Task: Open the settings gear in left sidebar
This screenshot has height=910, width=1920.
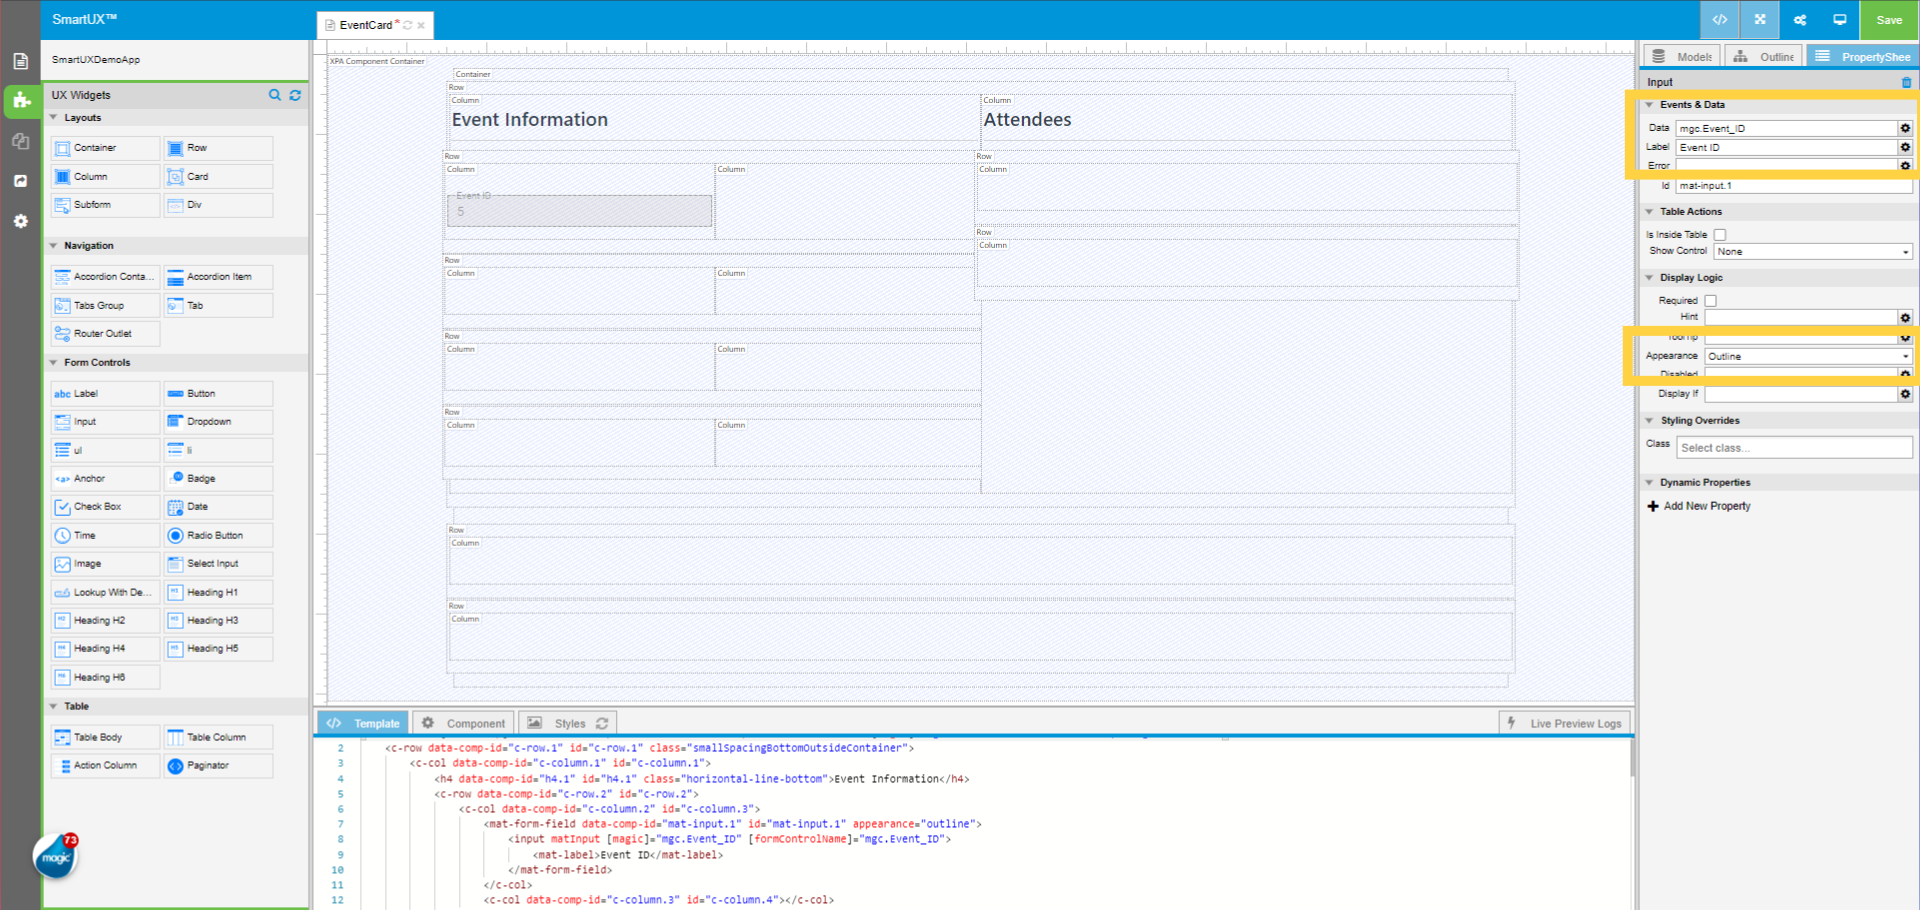Action: (20, 221)
